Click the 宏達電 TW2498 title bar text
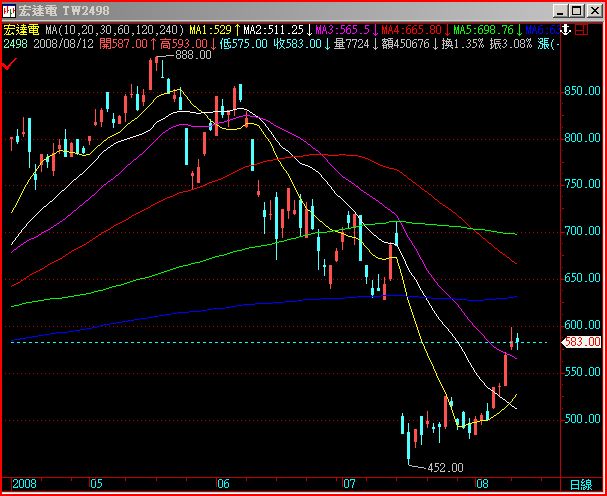 point(64,11)
